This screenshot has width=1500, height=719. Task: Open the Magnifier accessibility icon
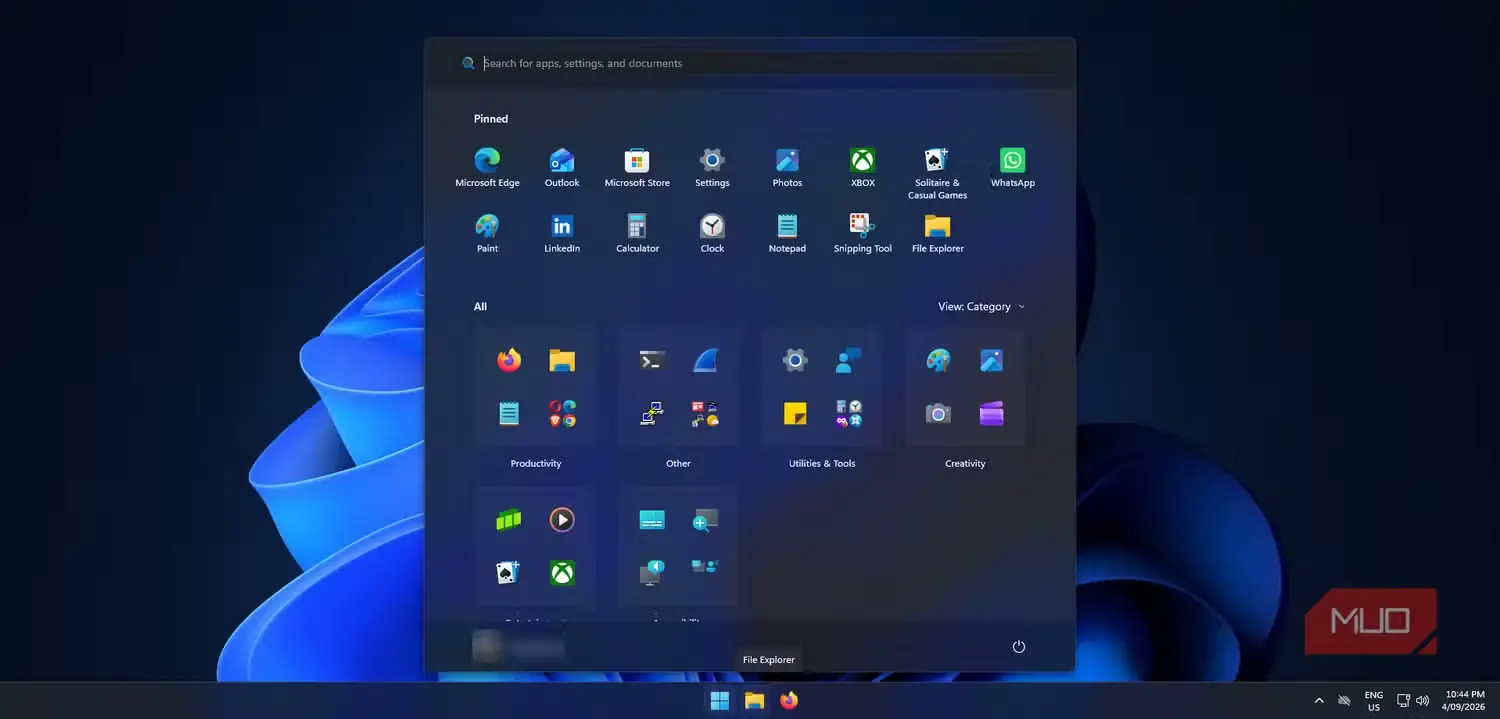tap(706, 519)
